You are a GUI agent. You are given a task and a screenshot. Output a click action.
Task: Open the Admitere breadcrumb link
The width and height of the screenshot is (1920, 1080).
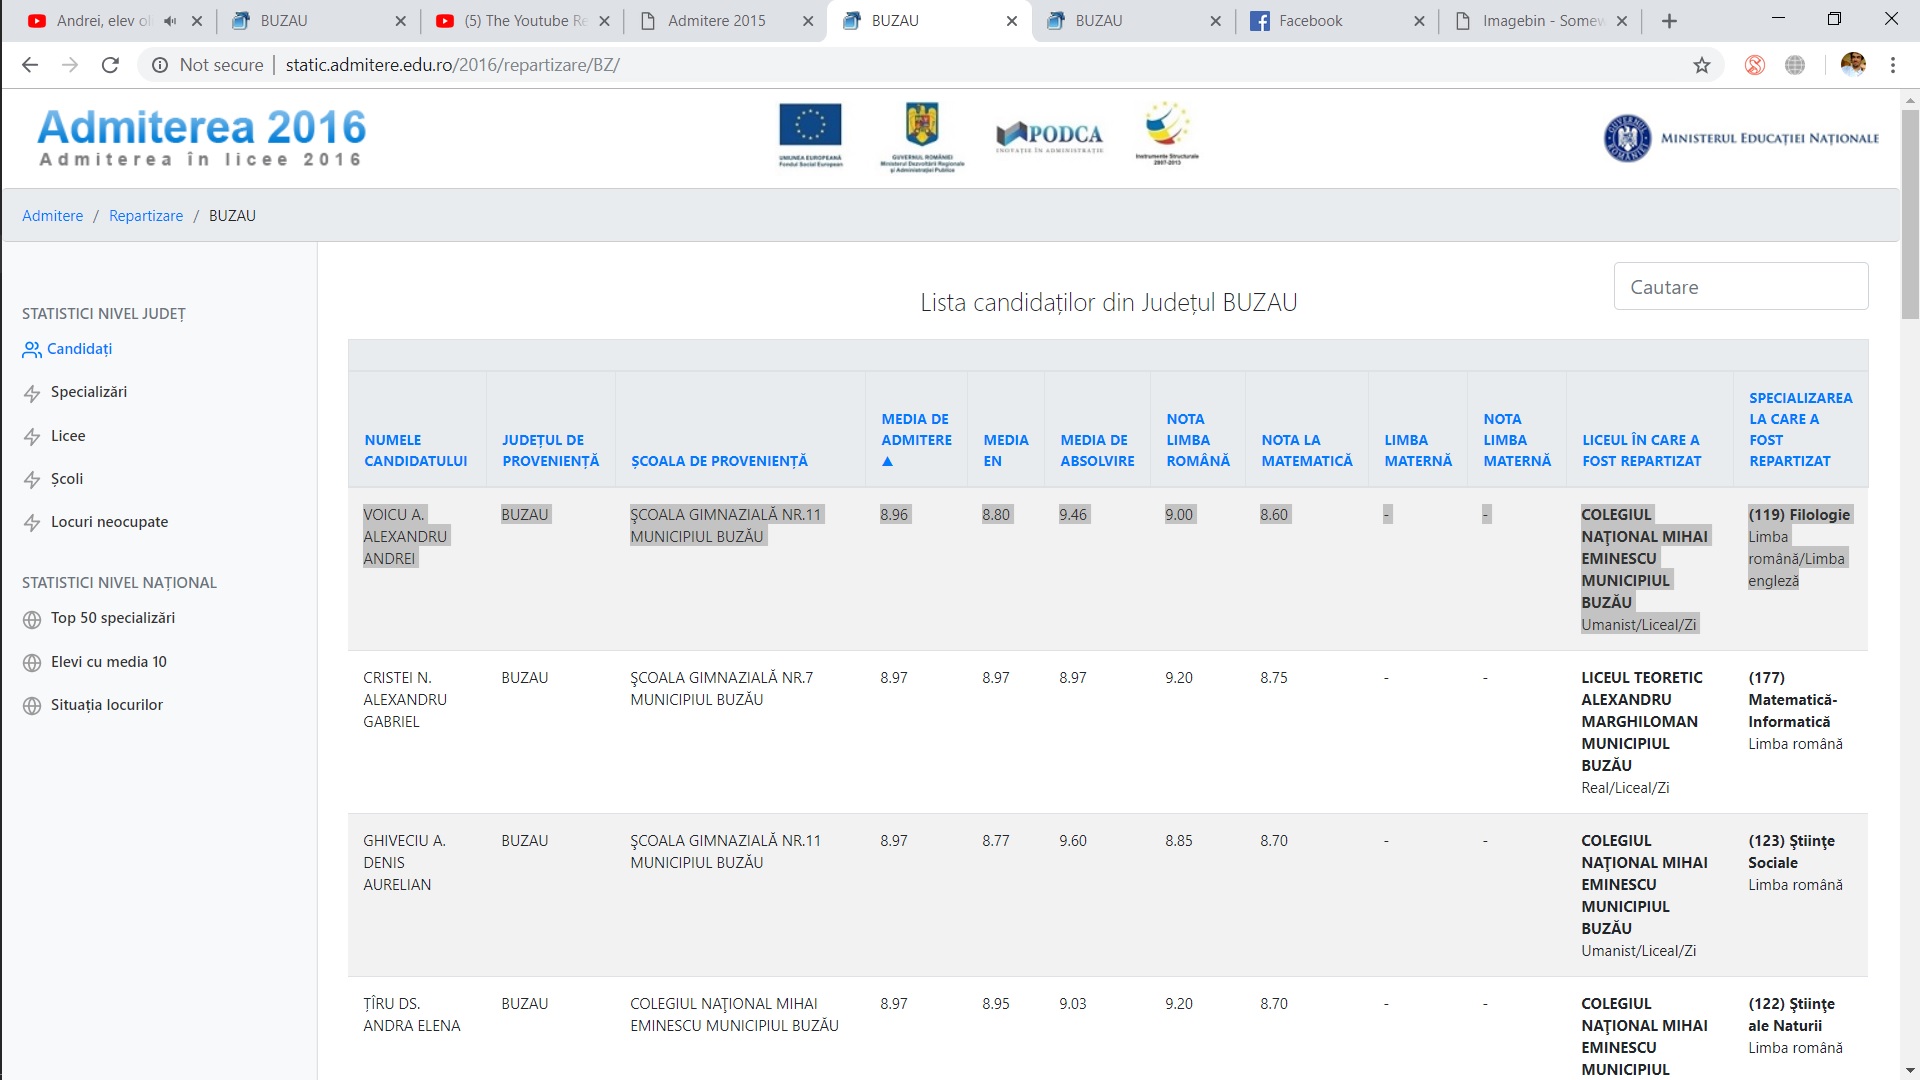point(53,216)
